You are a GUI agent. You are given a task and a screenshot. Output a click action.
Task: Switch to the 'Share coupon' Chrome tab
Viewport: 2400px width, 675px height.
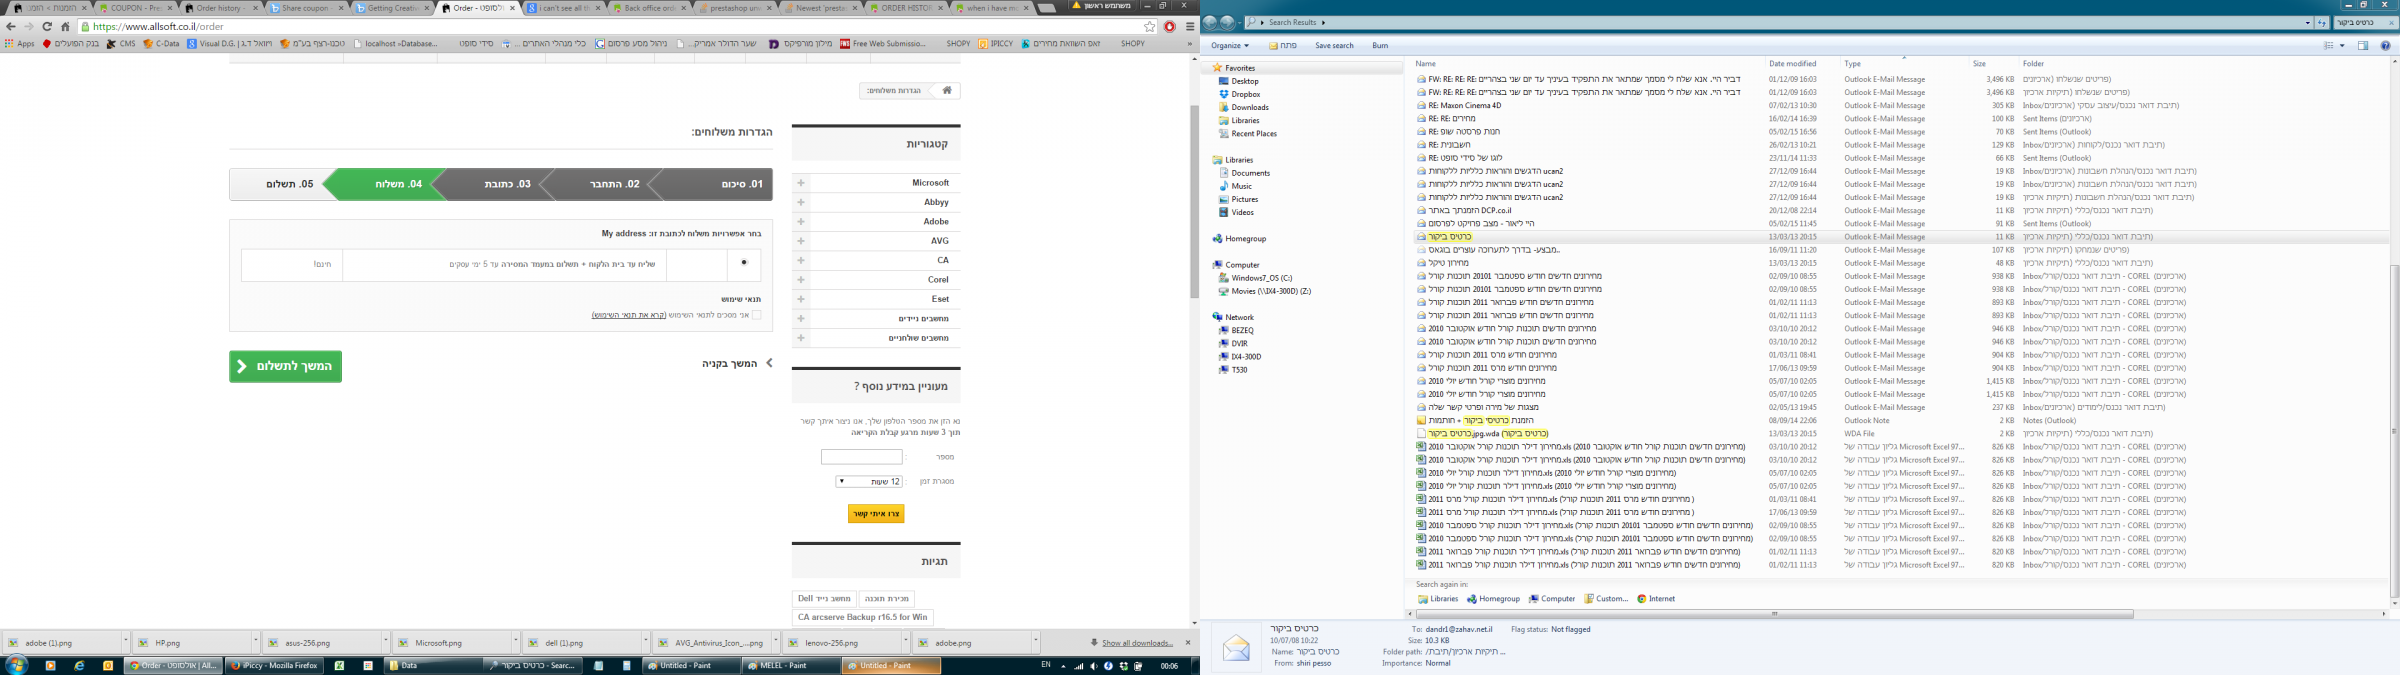pyautogui.click(x=306, y=8)
